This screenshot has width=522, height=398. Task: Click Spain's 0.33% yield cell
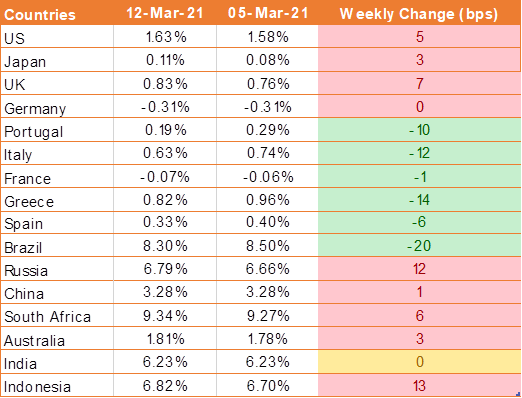(x=165, y=222)
